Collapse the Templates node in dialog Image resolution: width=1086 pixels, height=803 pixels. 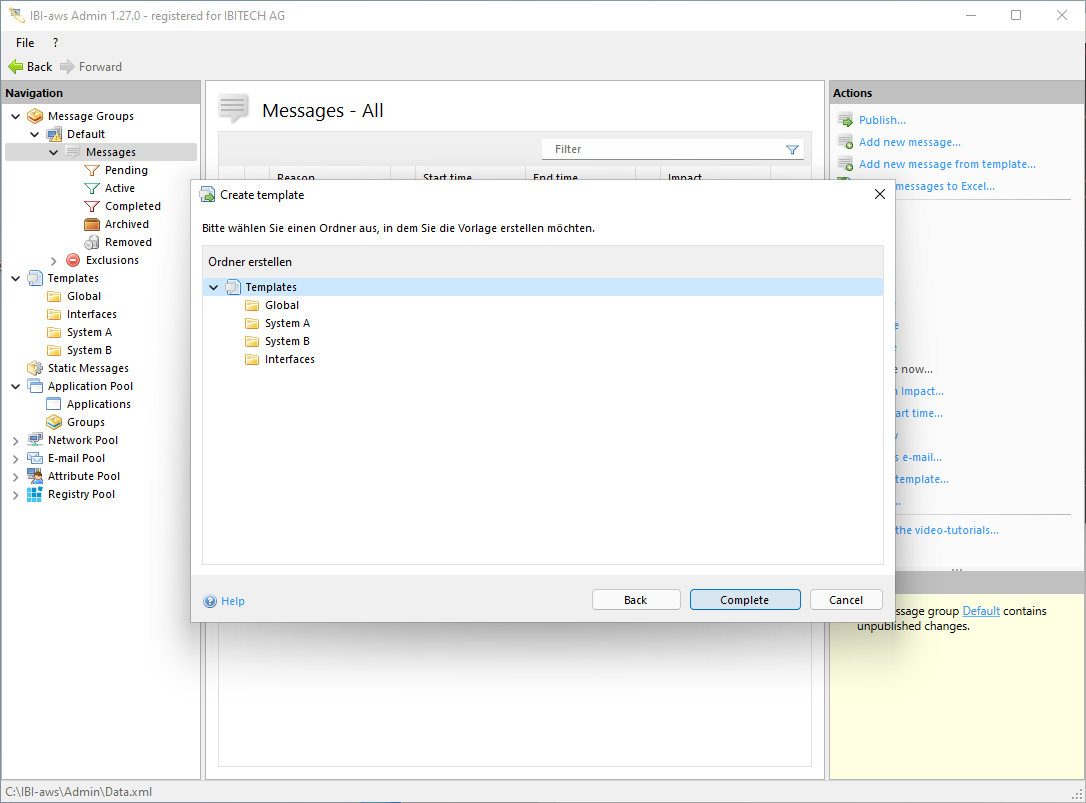click(213, 287)
